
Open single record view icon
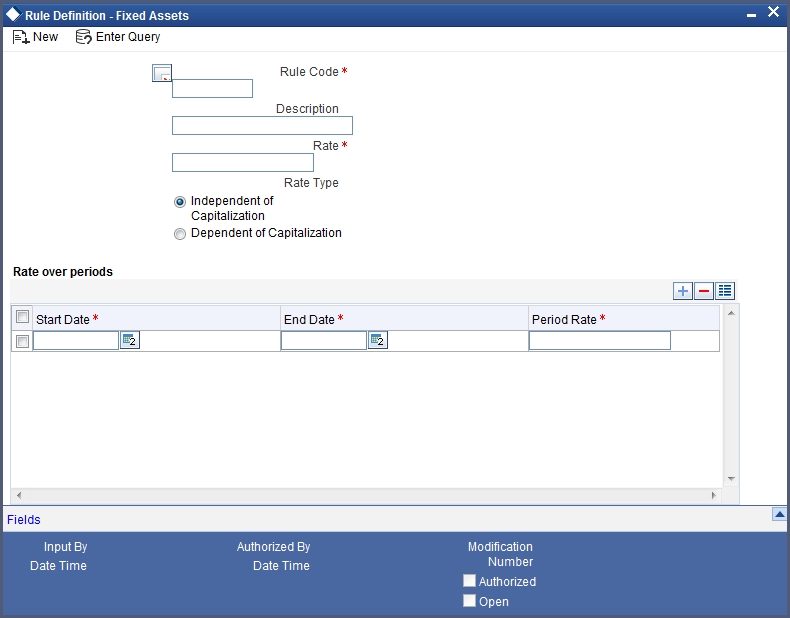point(725,291)
